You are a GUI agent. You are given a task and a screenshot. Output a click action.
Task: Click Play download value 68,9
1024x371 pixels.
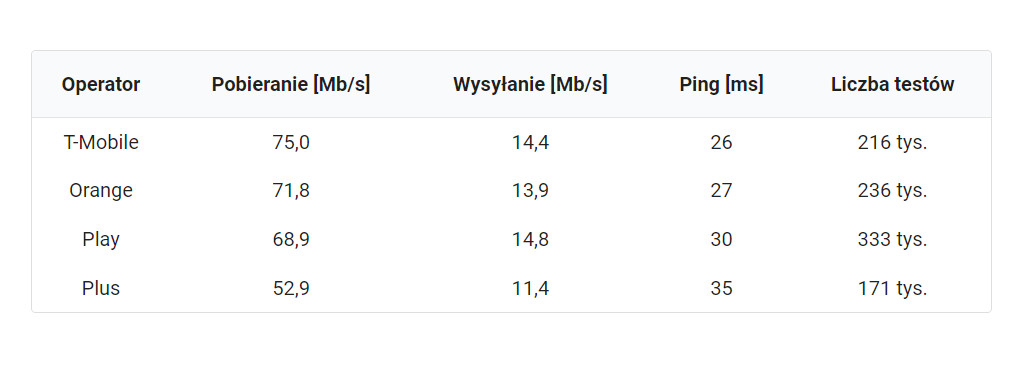click(x=291, y=240)
